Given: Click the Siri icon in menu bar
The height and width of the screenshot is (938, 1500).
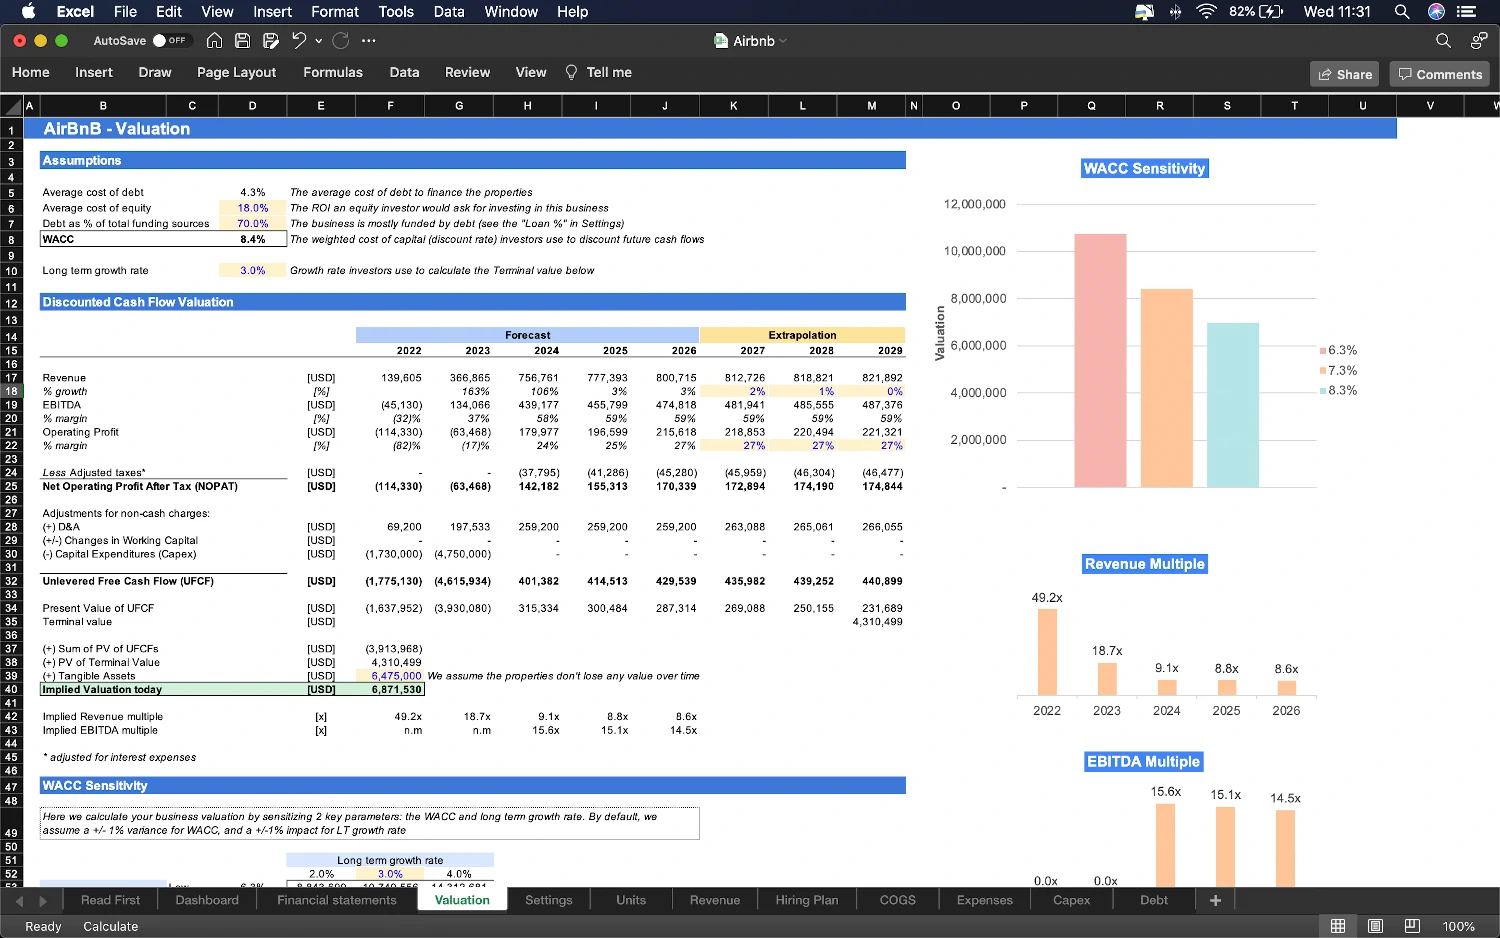Looking at the screenshot, I should (1436, 12).
